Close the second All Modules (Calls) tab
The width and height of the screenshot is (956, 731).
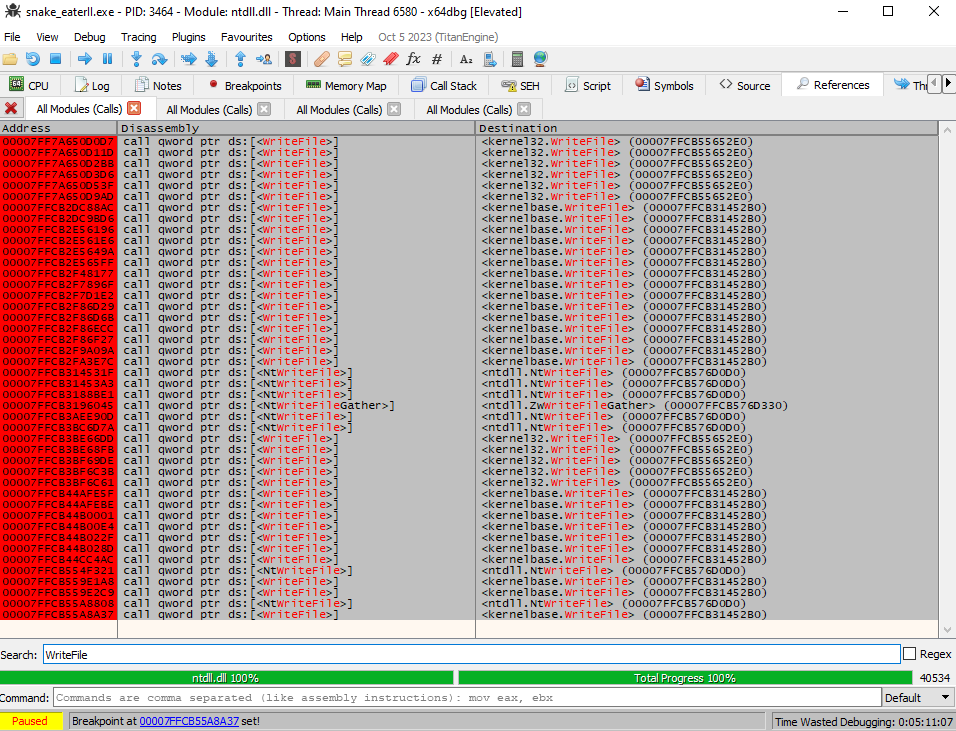264,109
